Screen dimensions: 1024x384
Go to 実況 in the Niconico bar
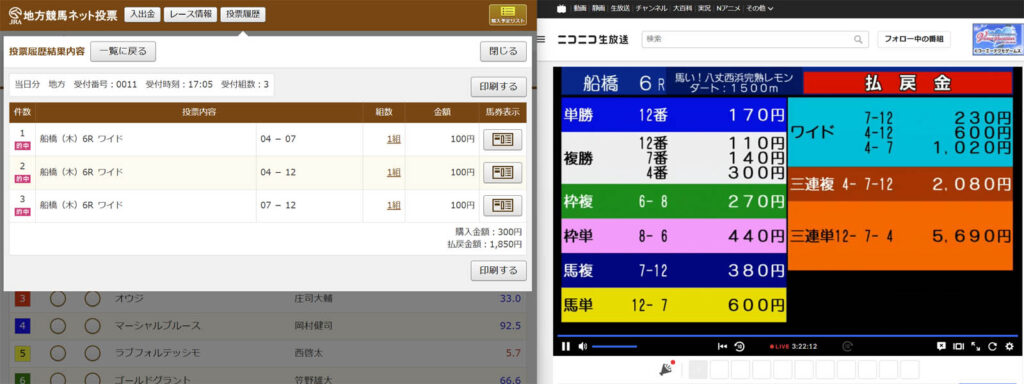tap(704, 8)
